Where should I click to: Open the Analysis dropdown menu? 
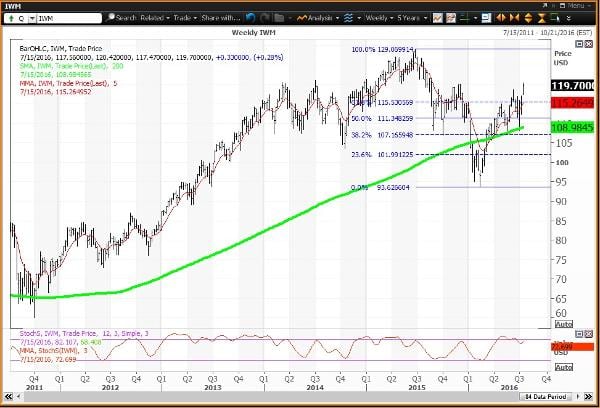[x=318, y=18]
